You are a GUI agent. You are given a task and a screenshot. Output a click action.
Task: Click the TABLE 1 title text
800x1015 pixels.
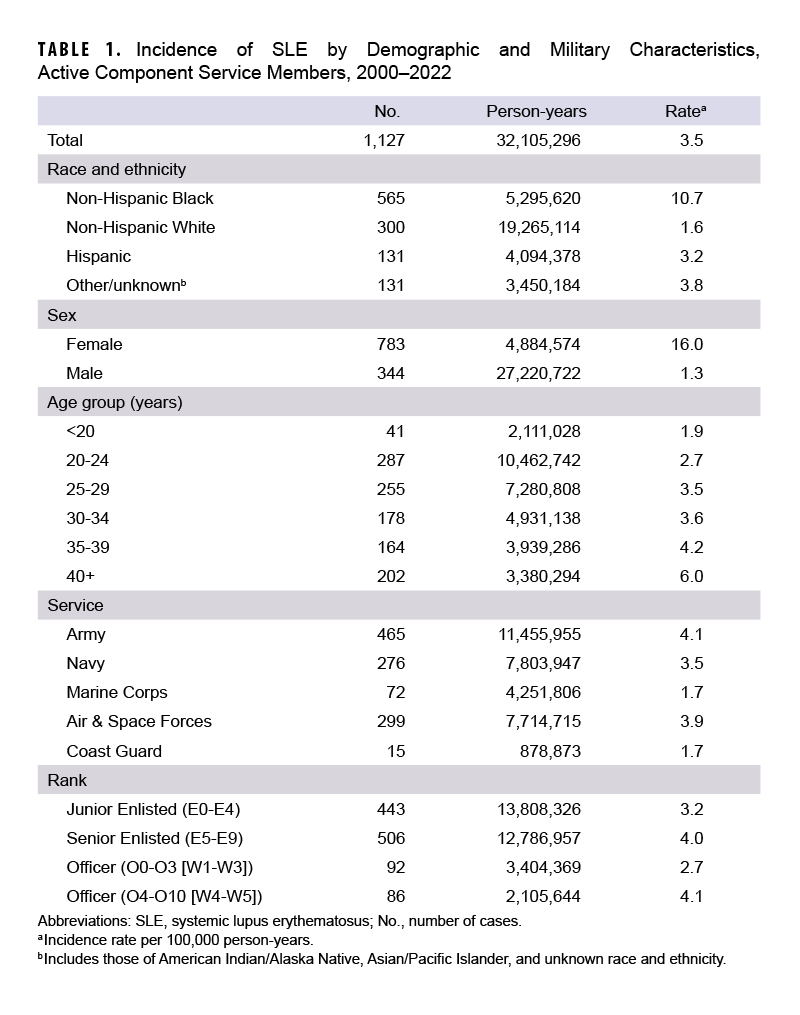tap(80, 50)
